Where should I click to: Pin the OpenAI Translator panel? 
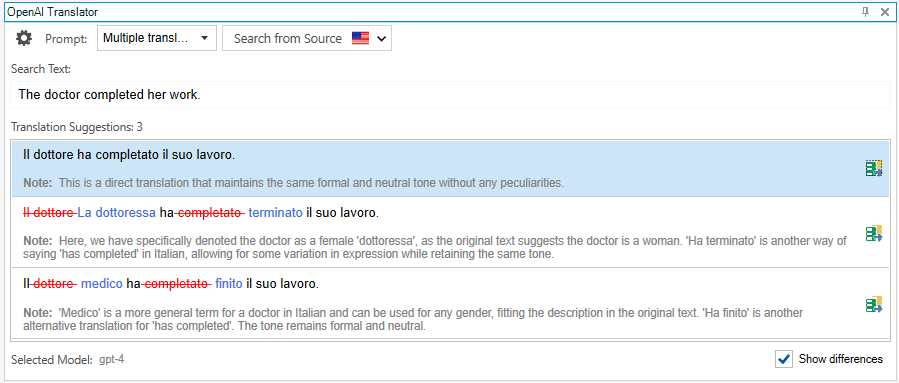click(x=866, y=12)
